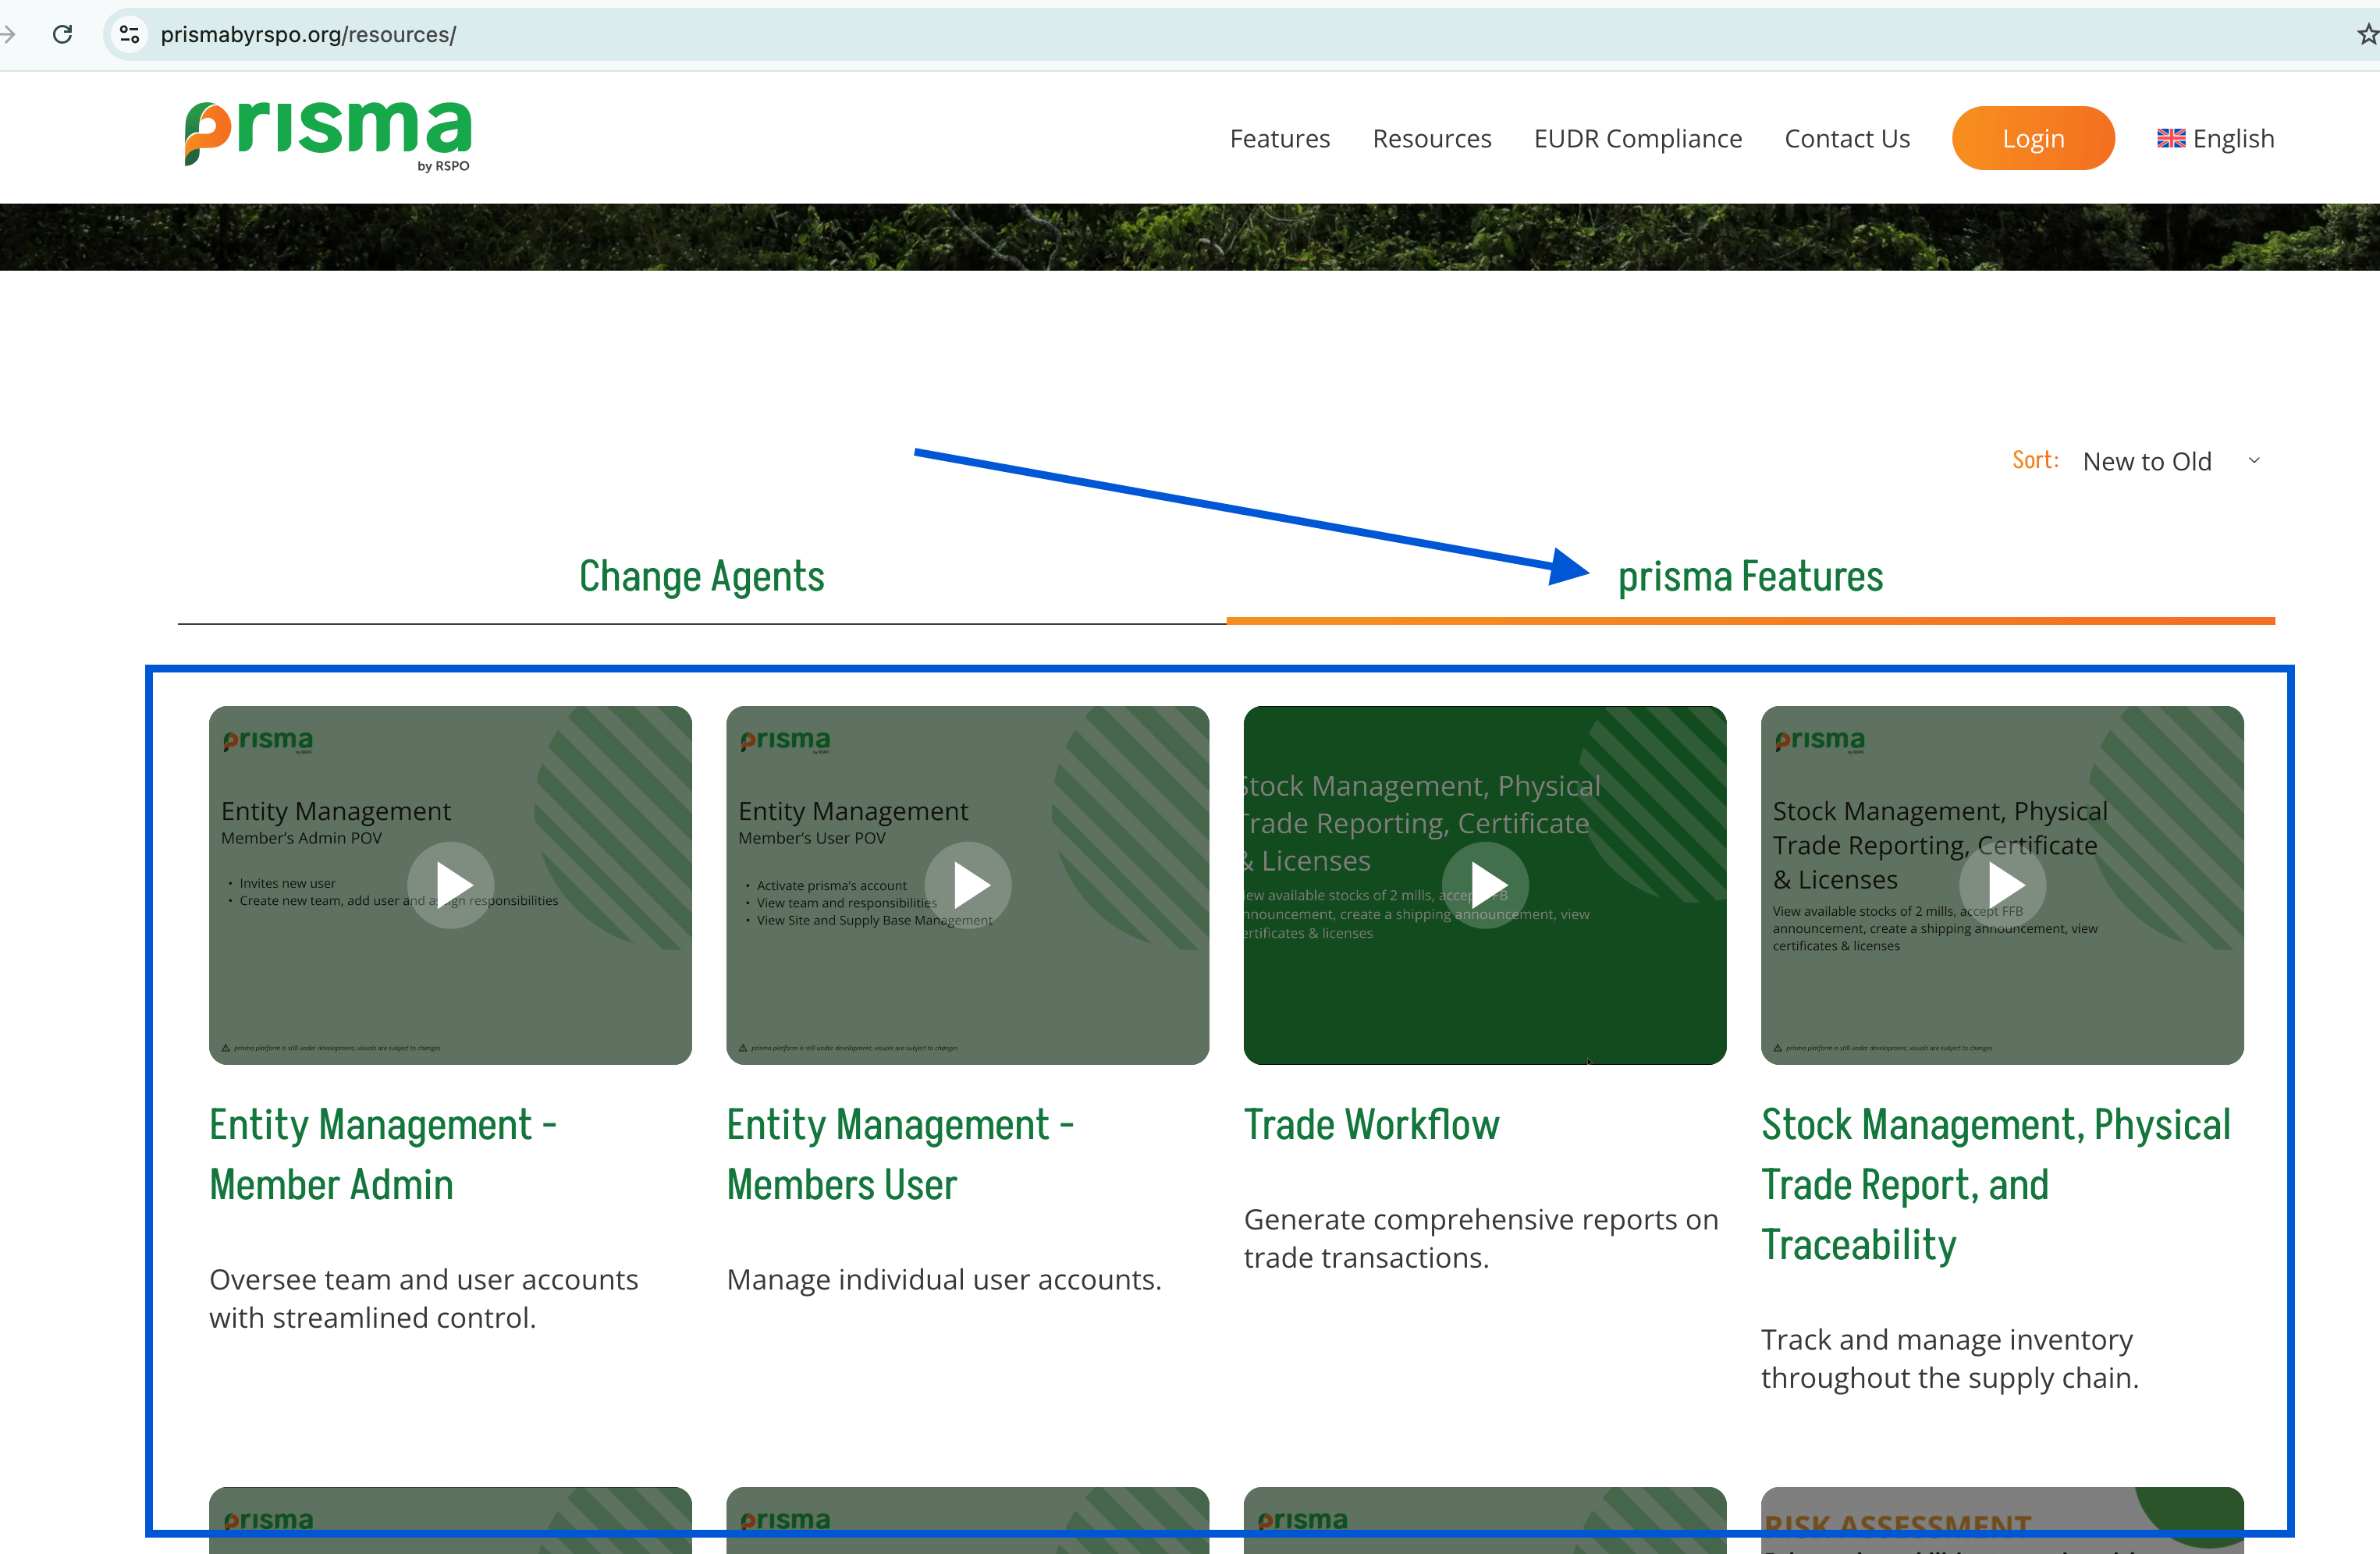Open Entity Management - Members User title
2380x1554 pixels.
[x=900, y=1154]
